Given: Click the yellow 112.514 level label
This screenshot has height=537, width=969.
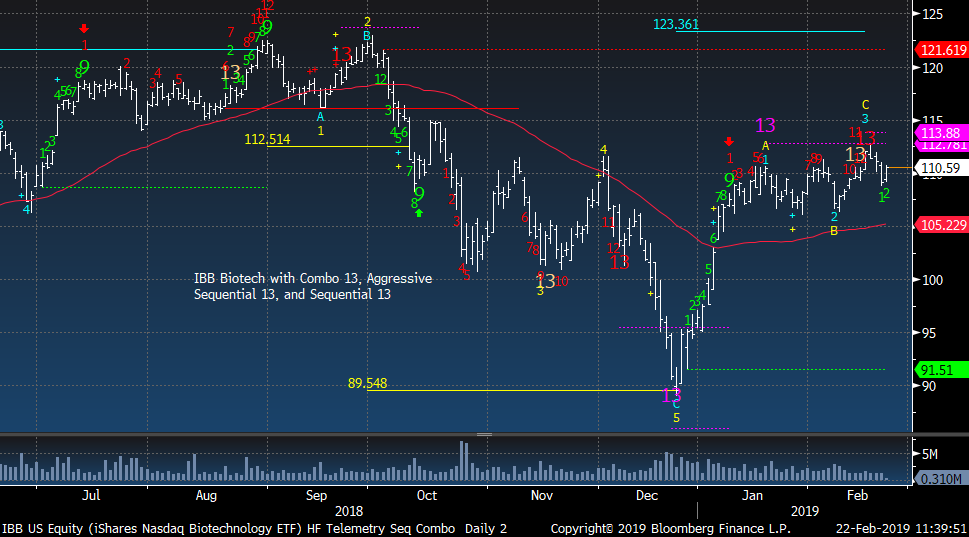Looking at the screenshot, I should (x=267, y=139).
